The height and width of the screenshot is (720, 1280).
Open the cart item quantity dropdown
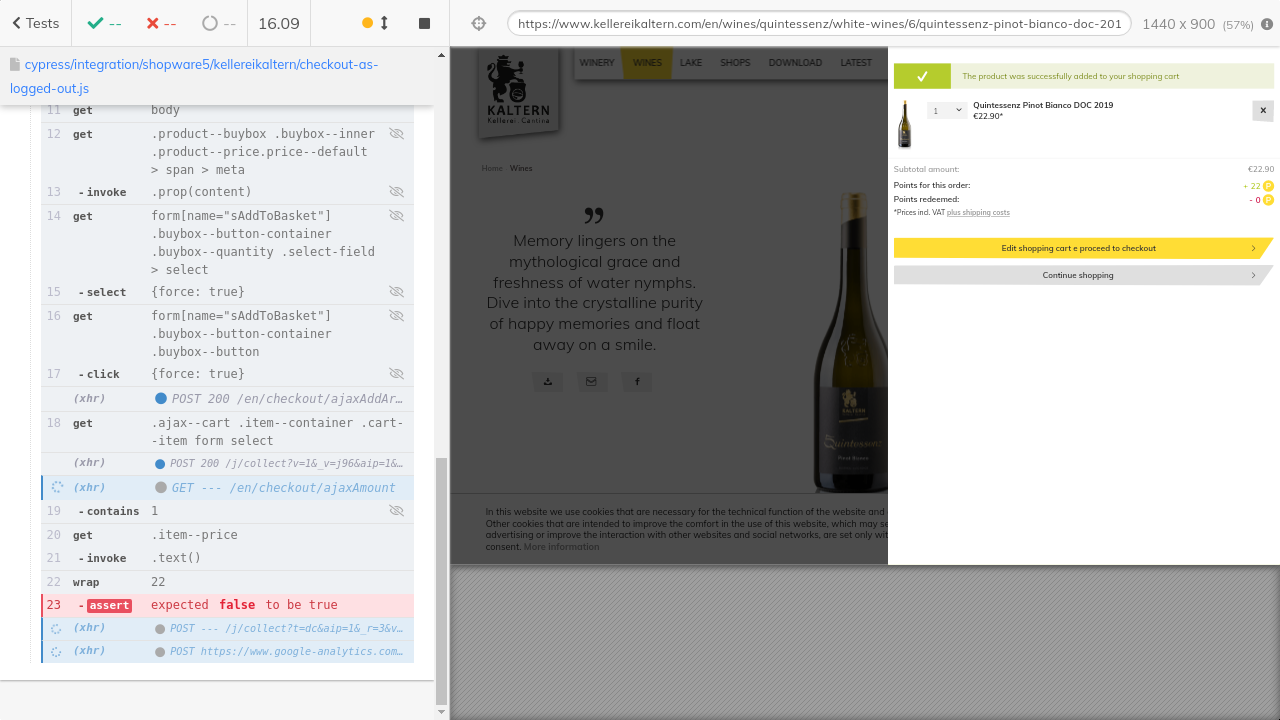pos(946,111)
